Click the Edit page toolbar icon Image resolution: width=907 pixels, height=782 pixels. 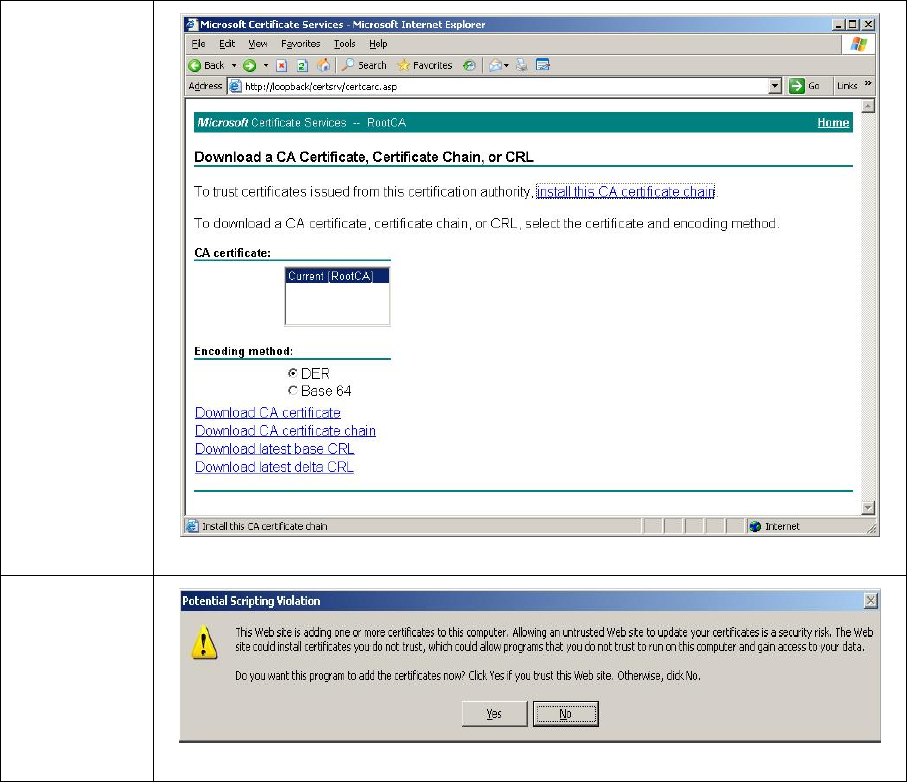point(543,65)
